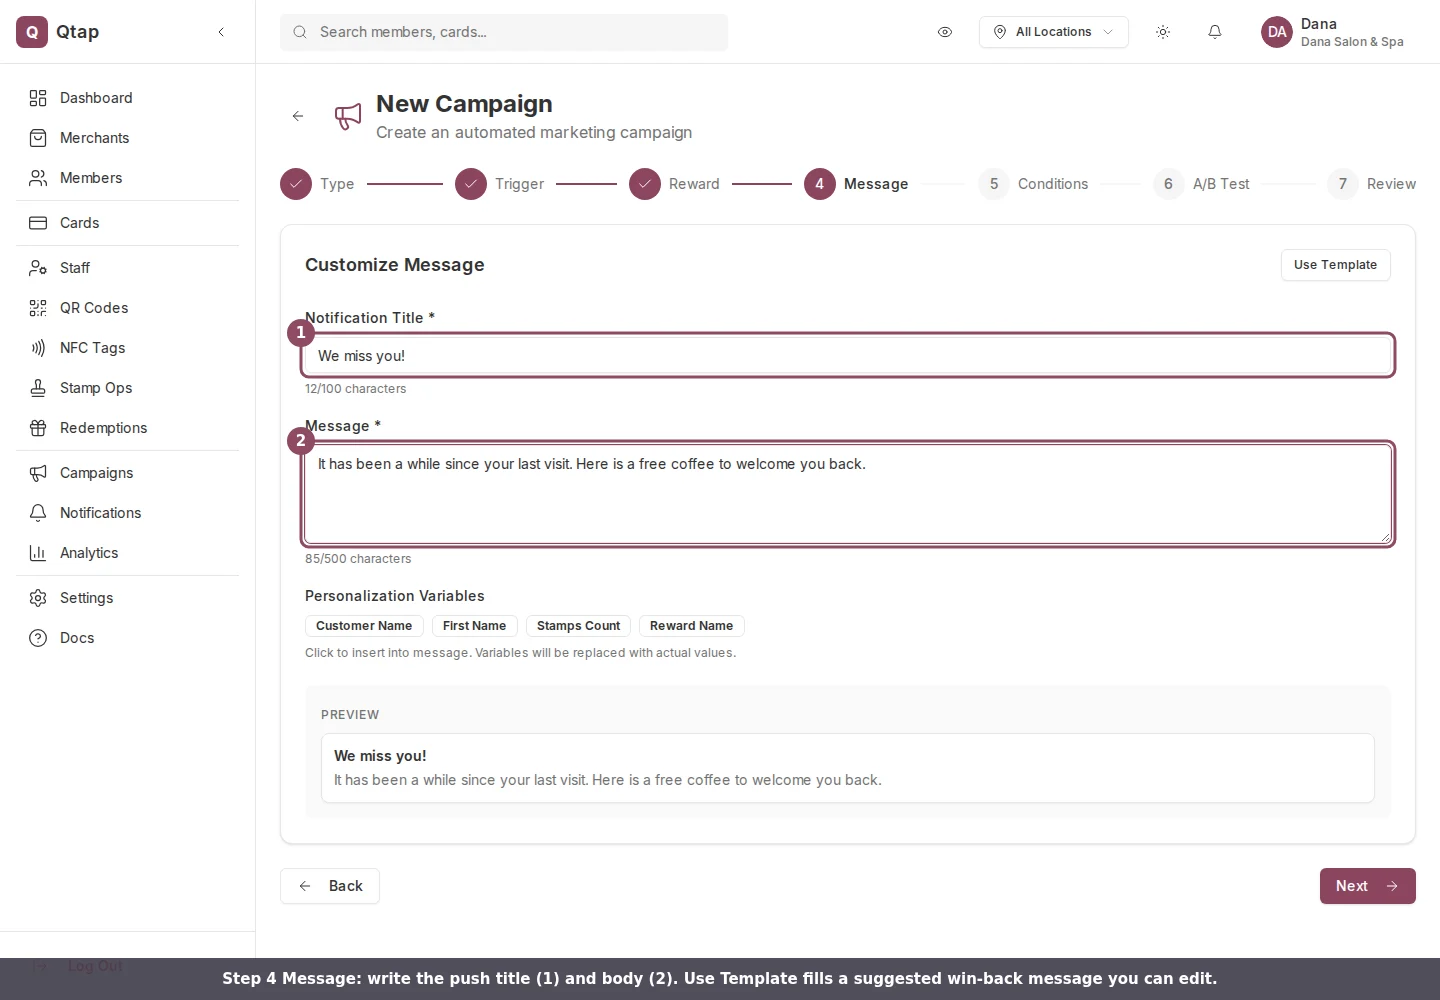The image size is (1440, 1000).
Task: Open the Cards sidebar item
Action: pyautogui.click(x=128, y=223)
